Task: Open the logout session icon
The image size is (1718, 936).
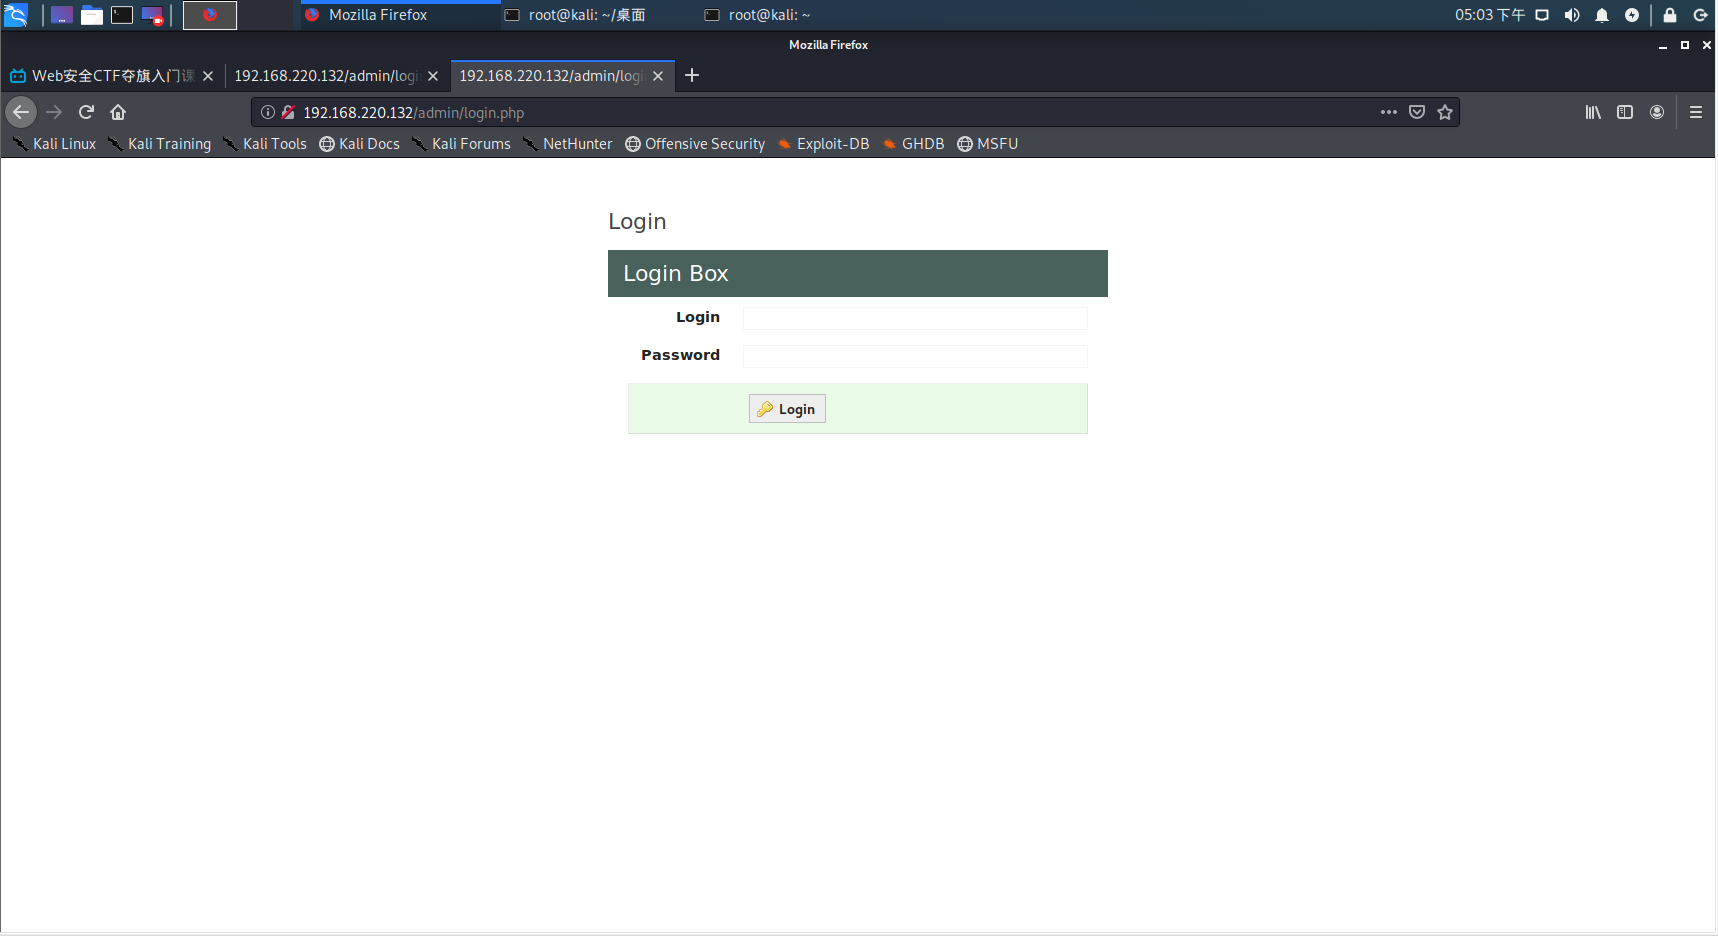Action: click(1700, 15)
